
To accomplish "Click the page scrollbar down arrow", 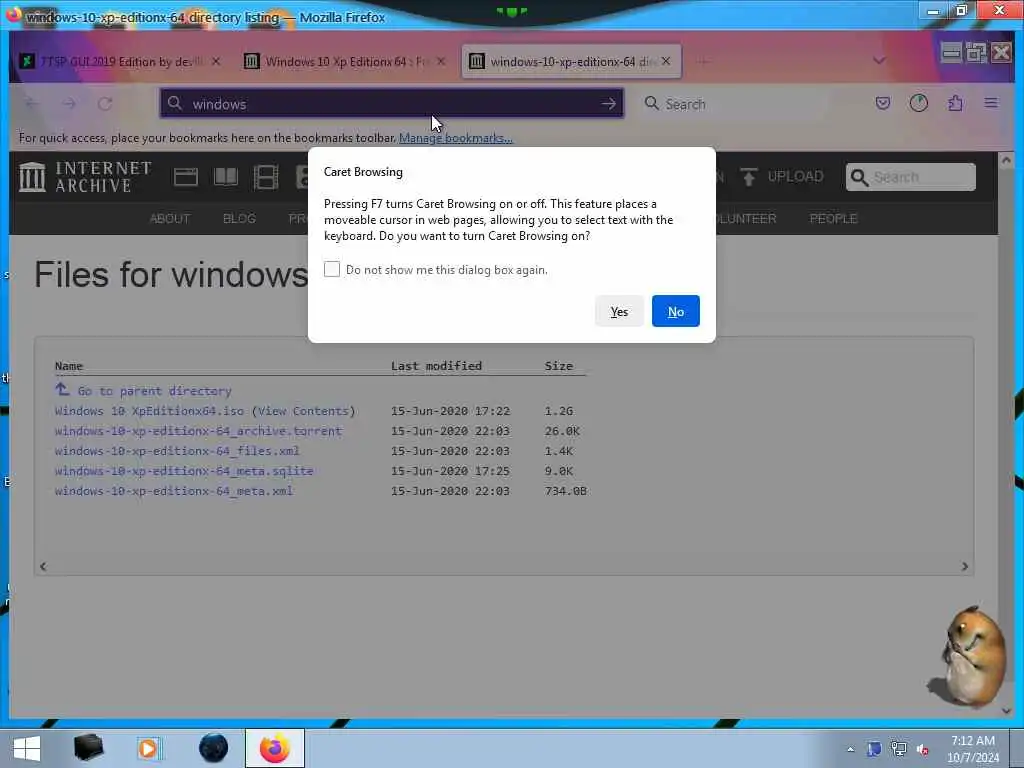I will (x=1006, y=711).
